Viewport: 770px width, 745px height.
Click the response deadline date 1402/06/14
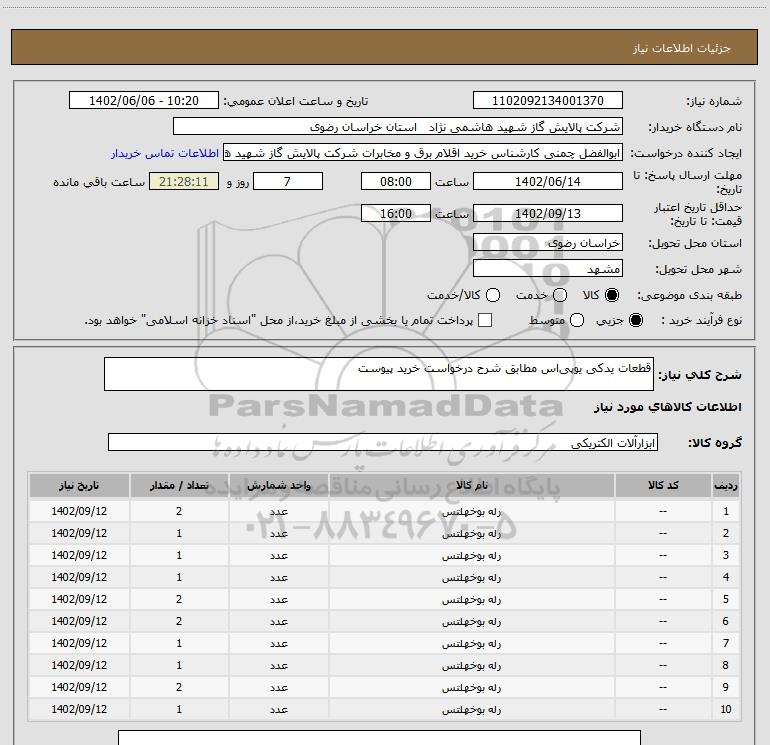[x=547, y=182]
